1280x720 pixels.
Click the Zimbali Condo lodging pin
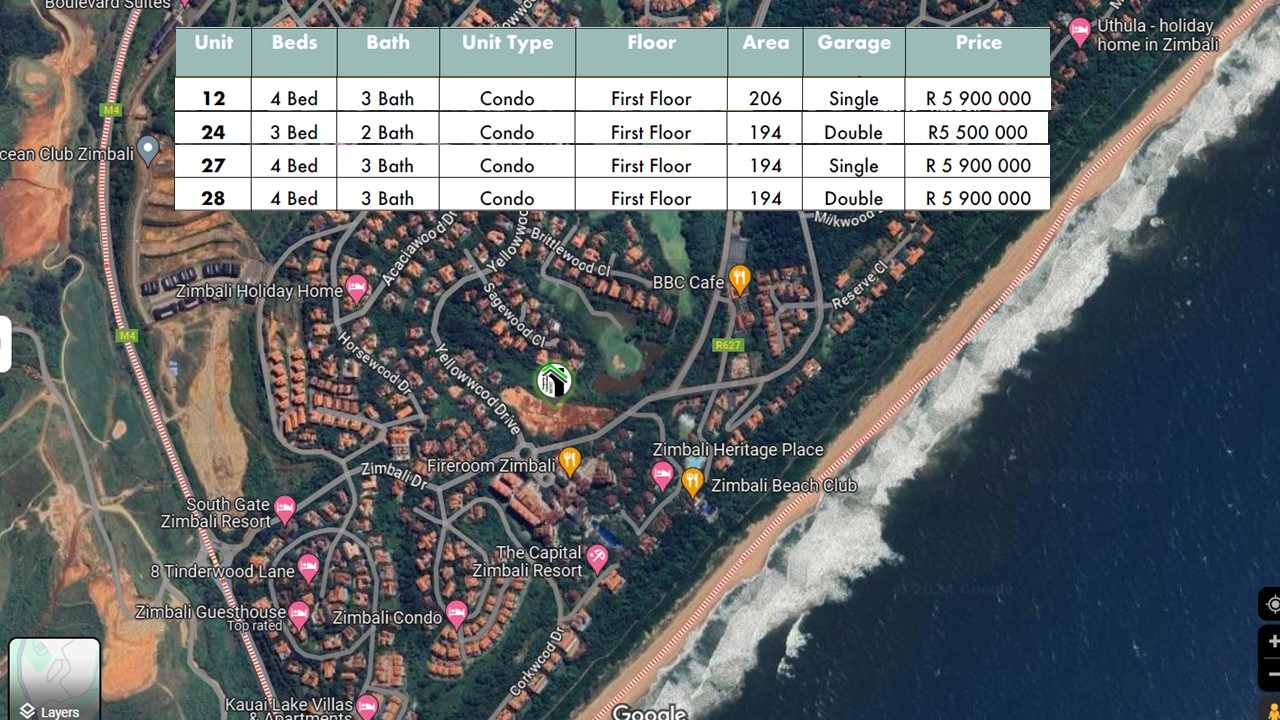pyautogui.click(x=456, y=614)
